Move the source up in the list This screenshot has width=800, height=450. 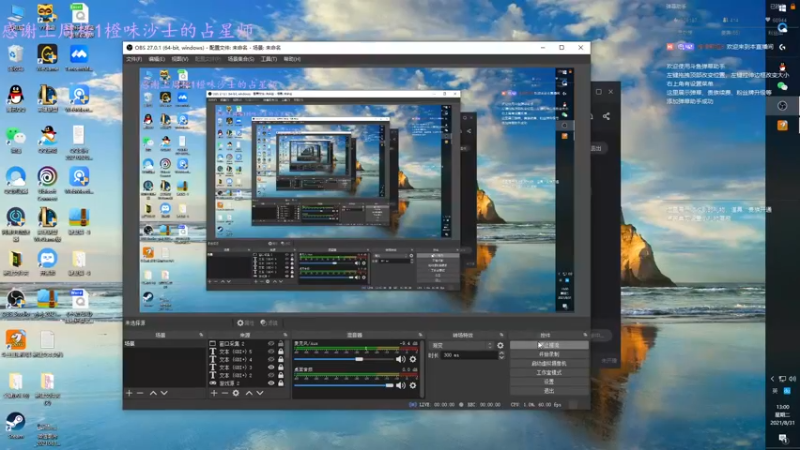[249, 393]
